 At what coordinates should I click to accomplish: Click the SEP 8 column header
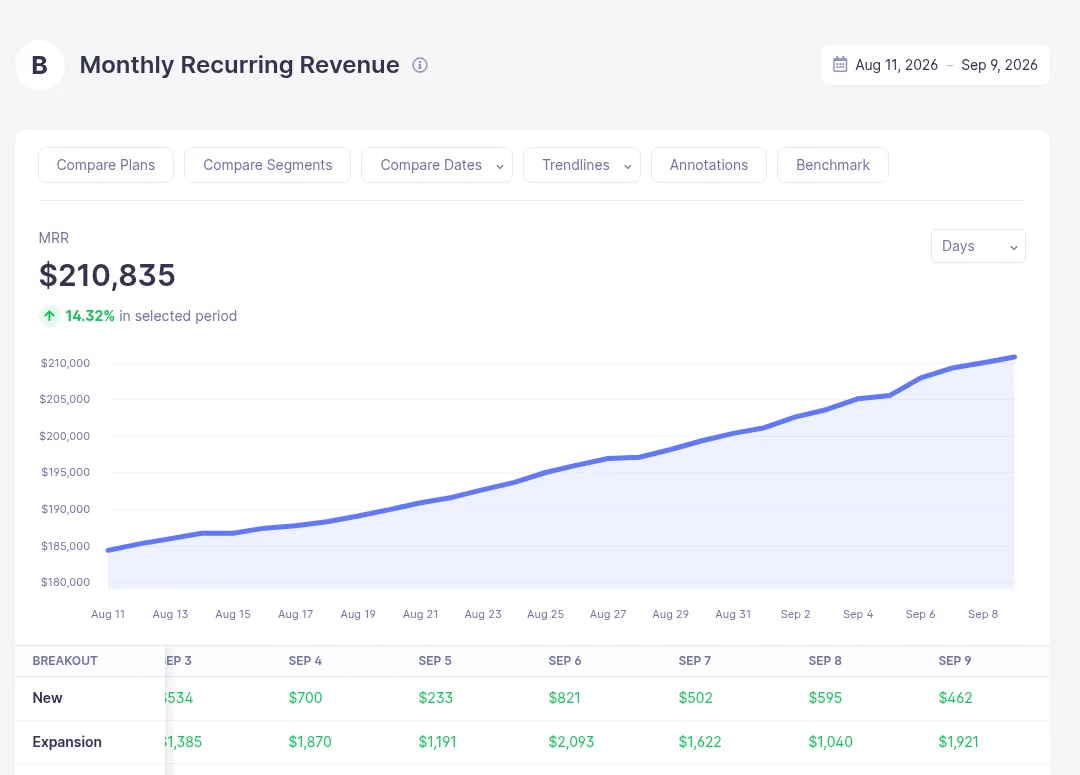tap(825, 661)
